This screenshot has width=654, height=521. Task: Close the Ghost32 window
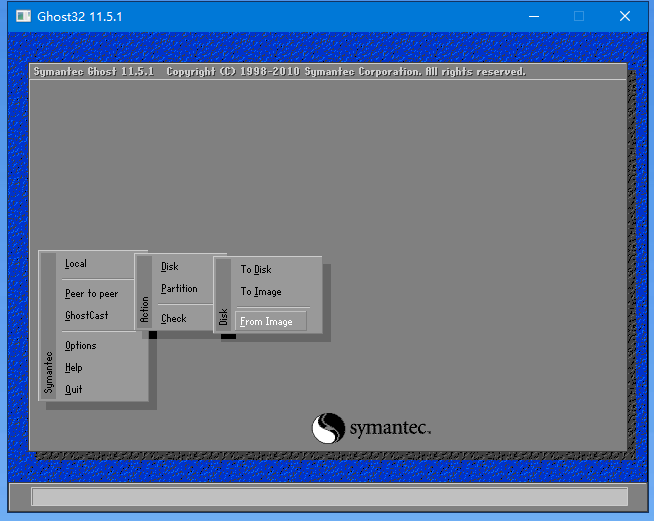[x=625, y=16]
